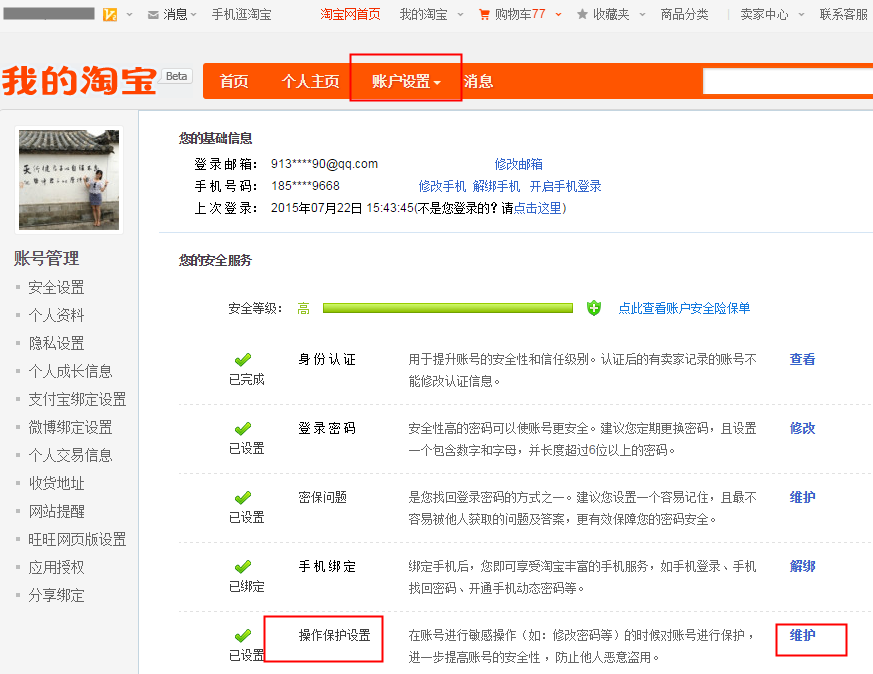Click the green security level progress bar
The height and width of the screenshot is (674, 873).
pyautogui.click(x=448, y=308)
